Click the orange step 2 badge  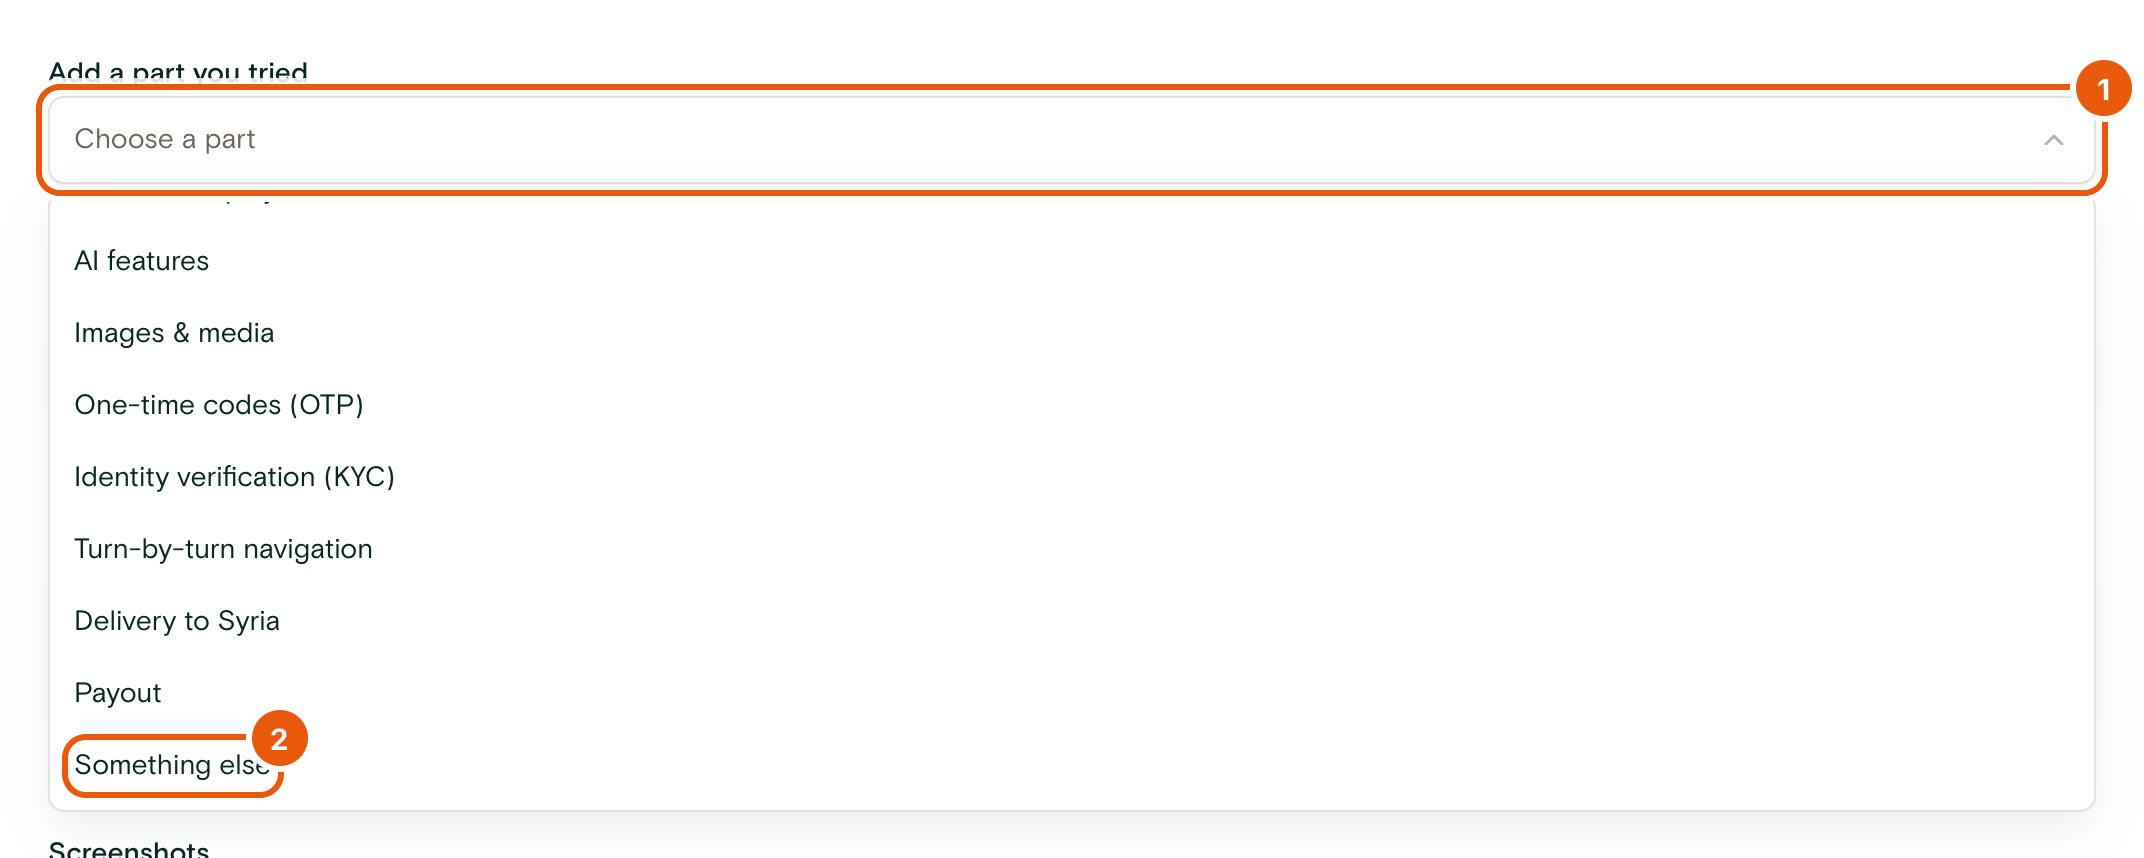tap(279, 739)
